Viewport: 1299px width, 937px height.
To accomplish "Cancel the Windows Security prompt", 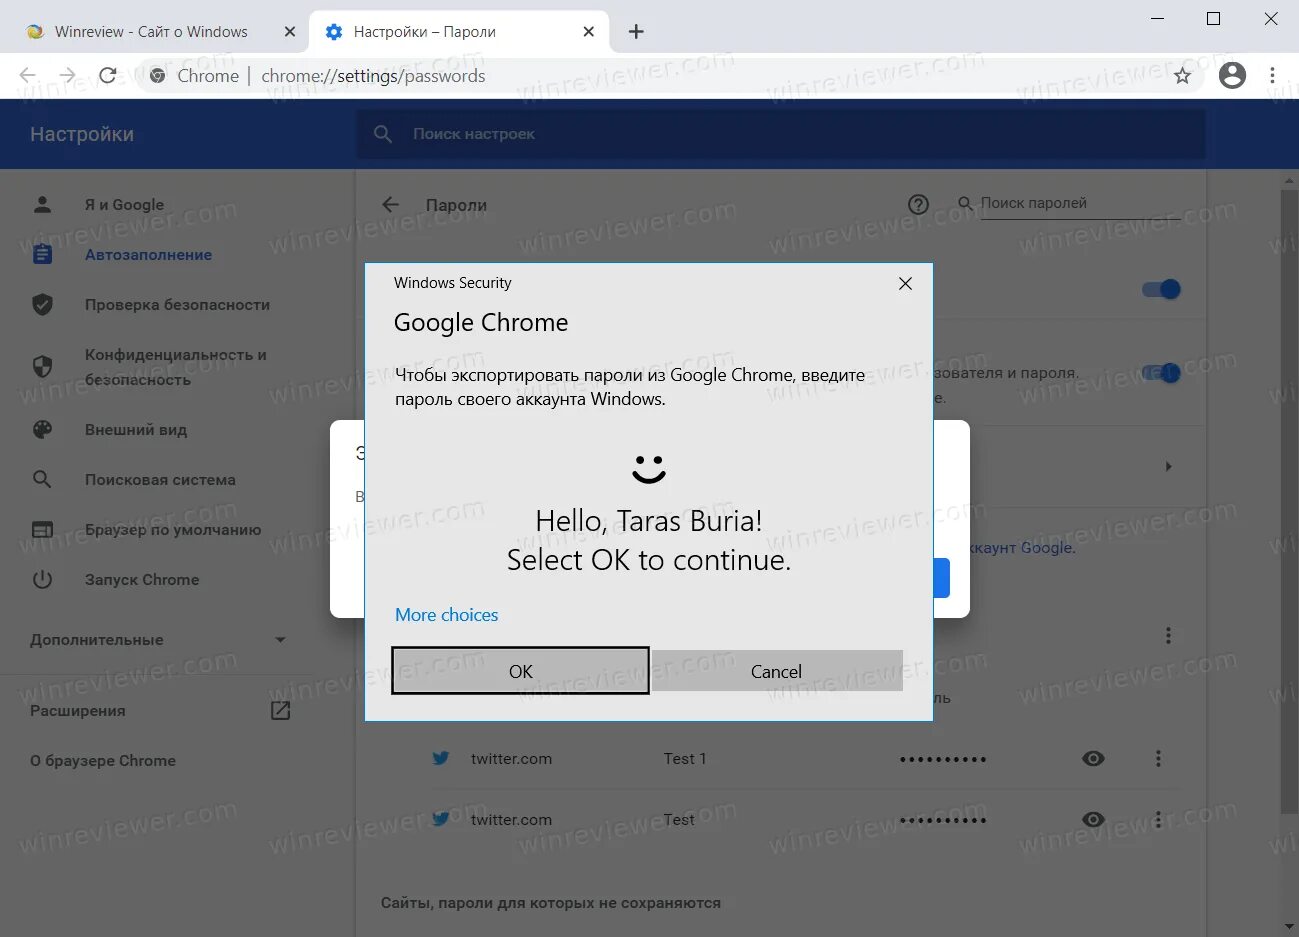I will click(x=777, y=671).
